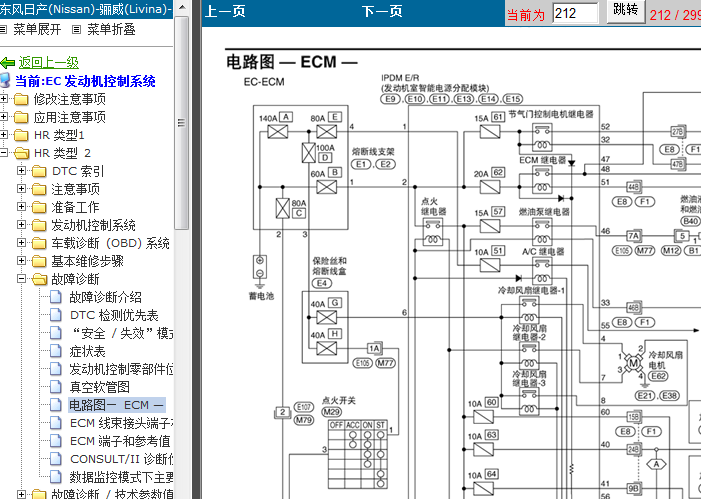The width and height of the screenshot is (701, 499).
Task: Click the sidebar scrollbar up arrow
Action: (181, 7)
